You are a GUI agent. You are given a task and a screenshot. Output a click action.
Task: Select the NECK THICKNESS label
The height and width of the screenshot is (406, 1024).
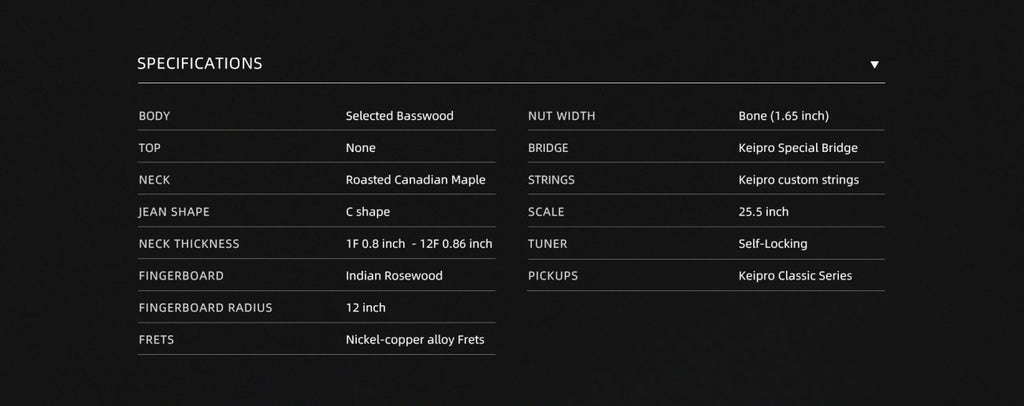[189, 244]
